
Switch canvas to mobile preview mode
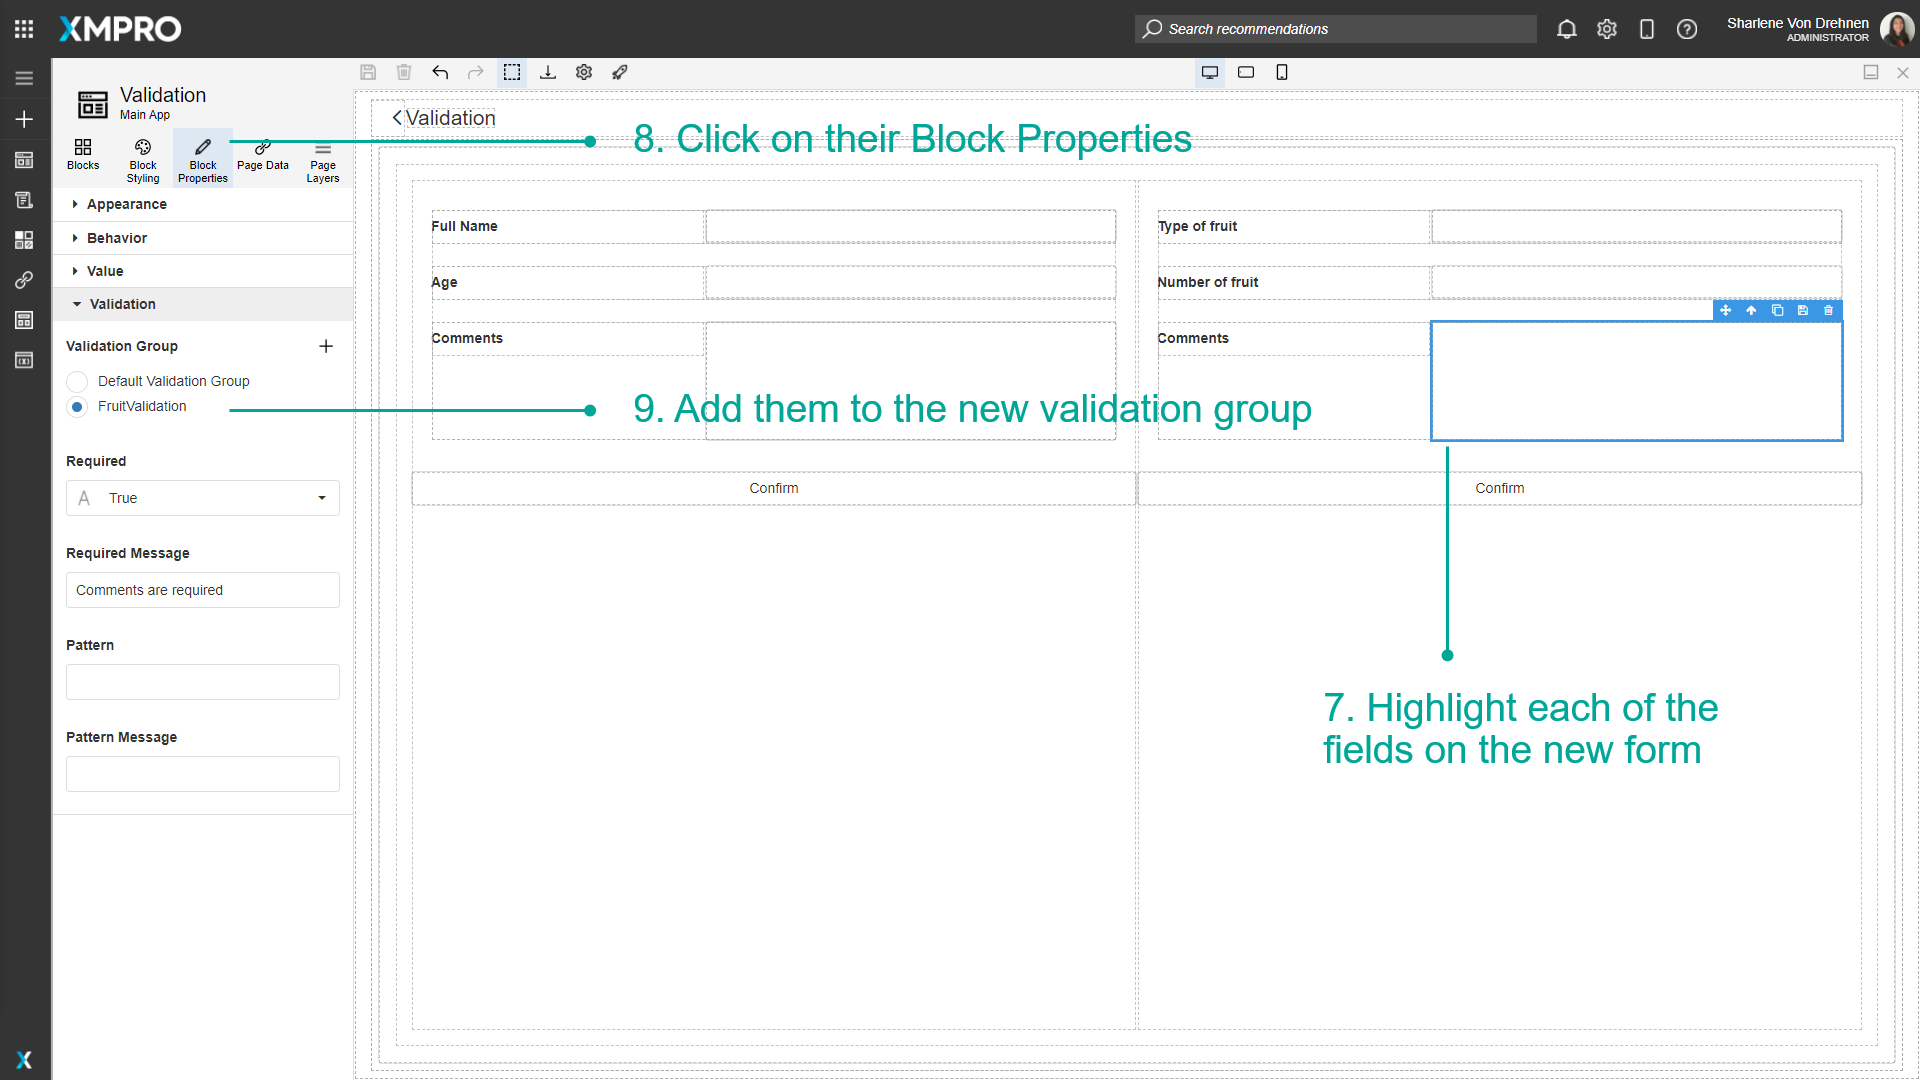pos(1282,72)
